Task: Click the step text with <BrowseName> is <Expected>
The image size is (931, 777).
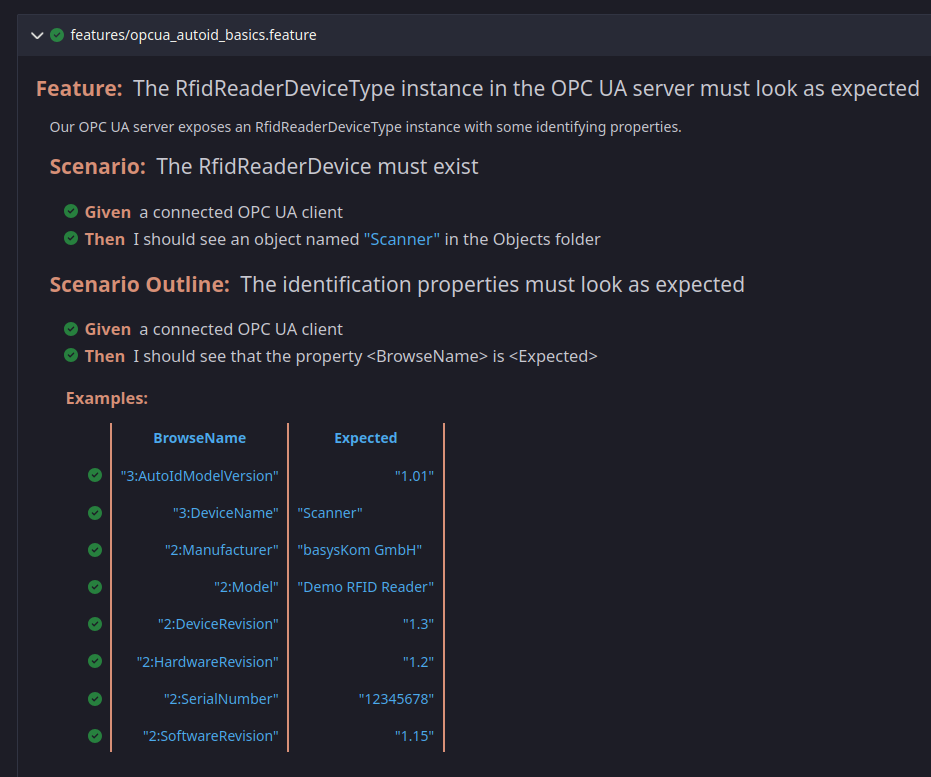Action: click(365, 356)
